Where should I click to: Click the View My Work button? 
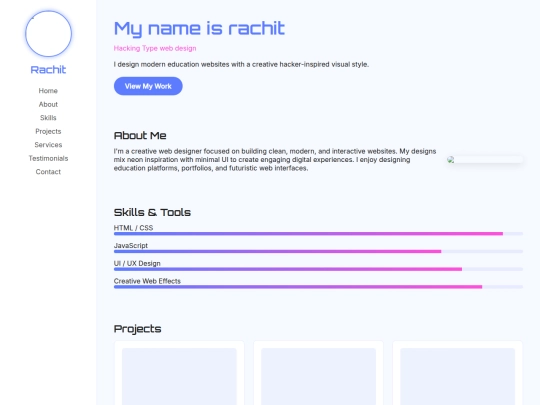[x=148, y=86]
